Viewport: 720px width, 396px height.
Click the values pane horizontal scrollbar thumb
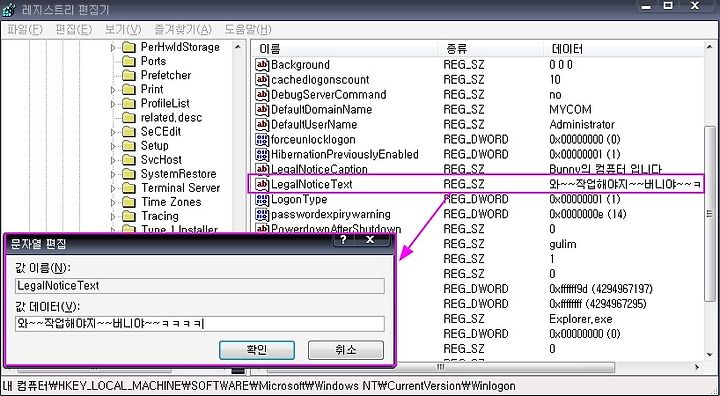(441, 367)
